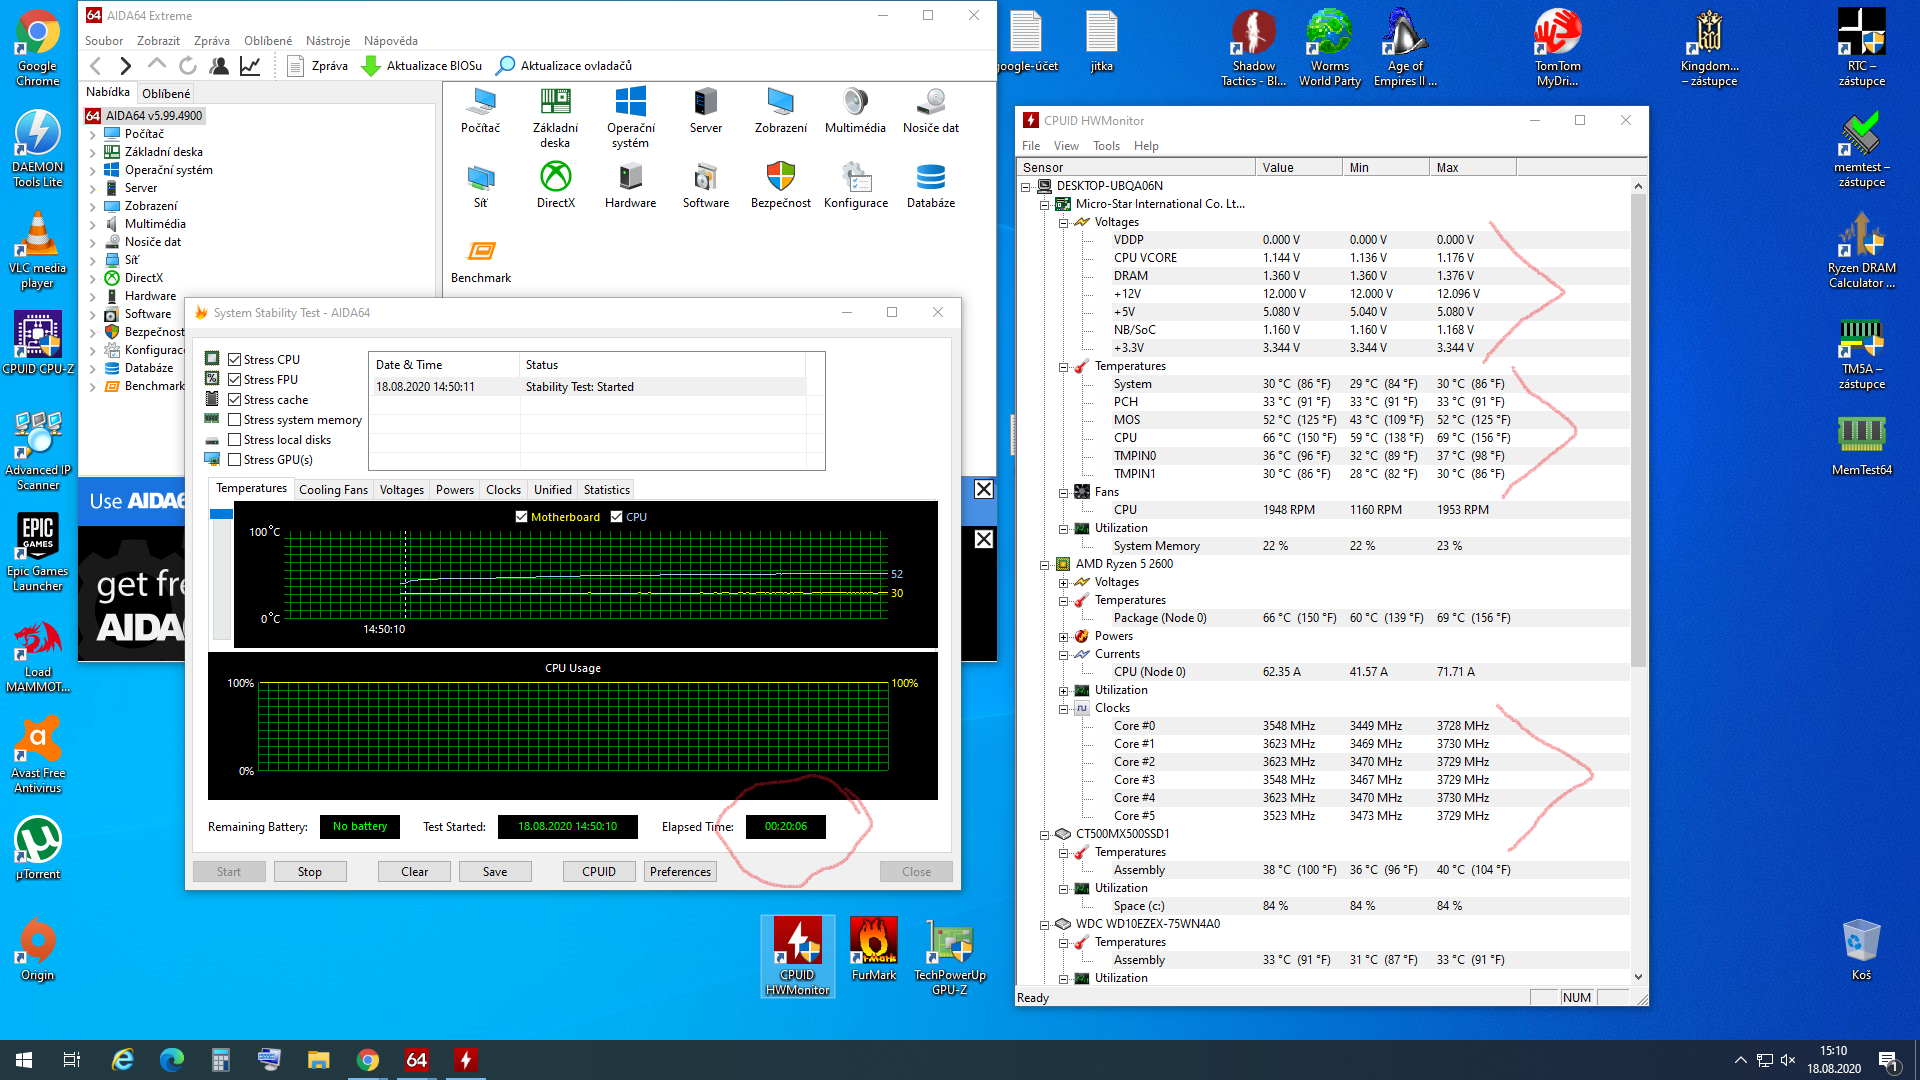Click the Windows Start button
This screenshot has height=1080, width=1920.
[24, 1060]
